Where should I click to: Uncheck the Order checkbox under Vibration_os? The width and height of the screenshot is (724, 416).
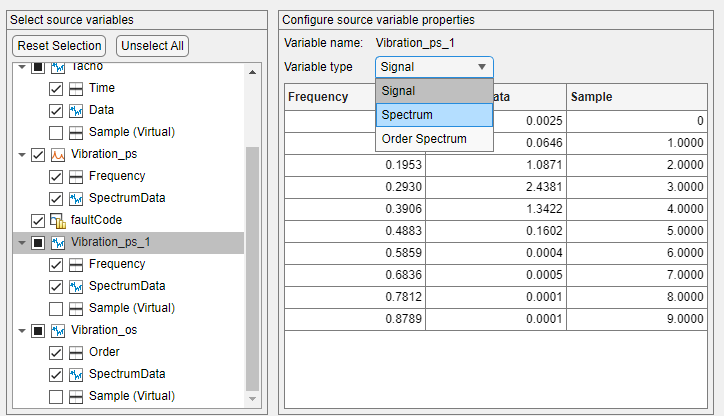coord(57,352)
